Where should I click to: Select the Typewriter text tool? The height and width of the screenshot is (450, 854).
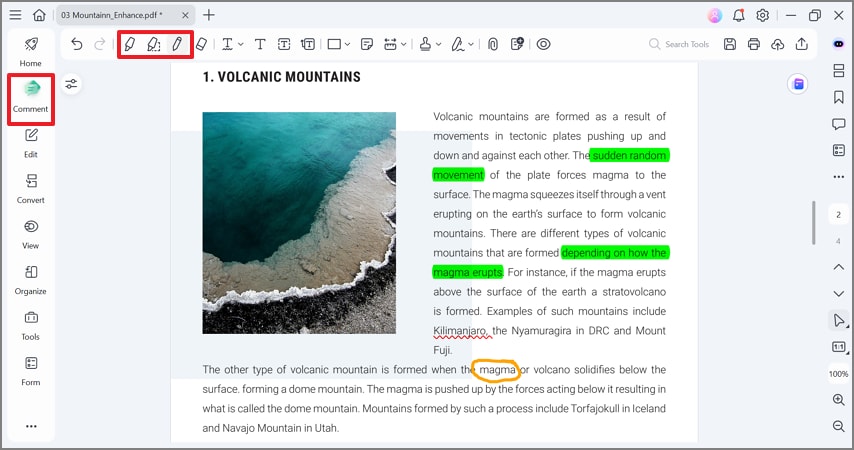260,44
